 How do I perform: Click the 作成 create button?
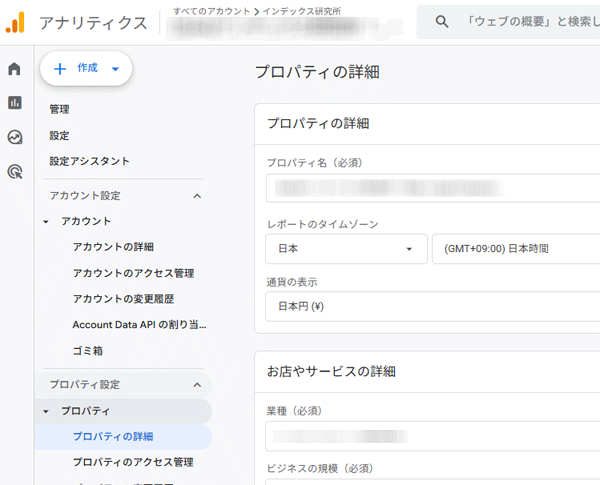86,68
